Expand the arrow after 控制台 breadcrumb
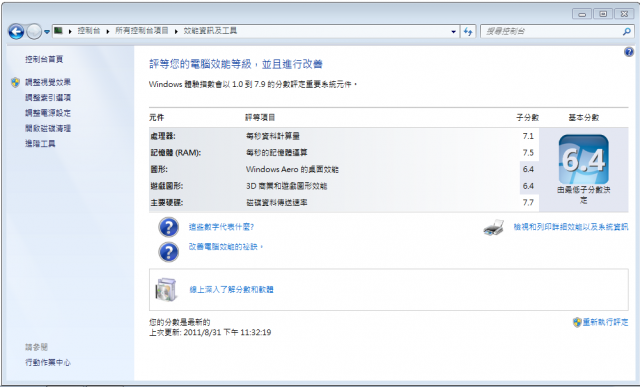The image size is (640, 387). pos(108,31)
